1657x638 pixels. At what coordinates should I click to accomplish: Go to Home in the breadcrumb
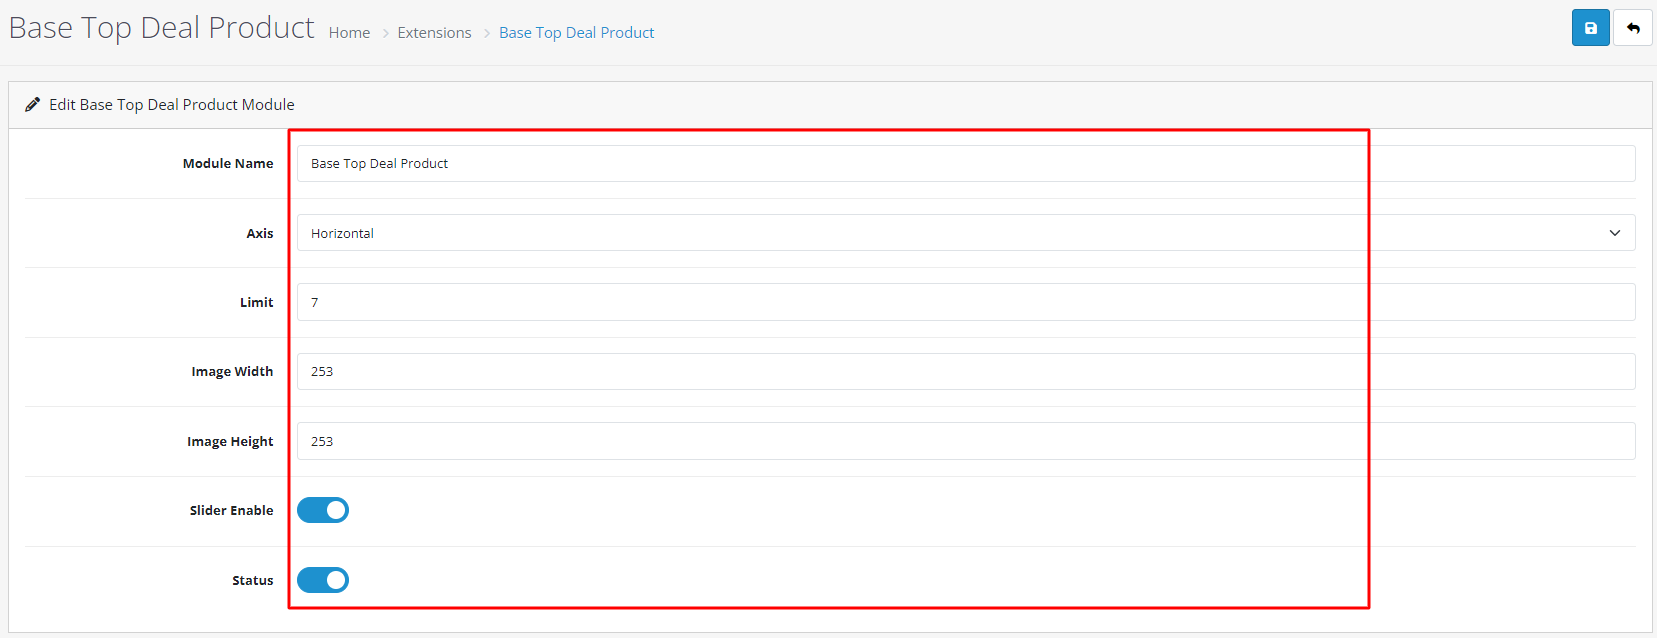pos(349,33)
